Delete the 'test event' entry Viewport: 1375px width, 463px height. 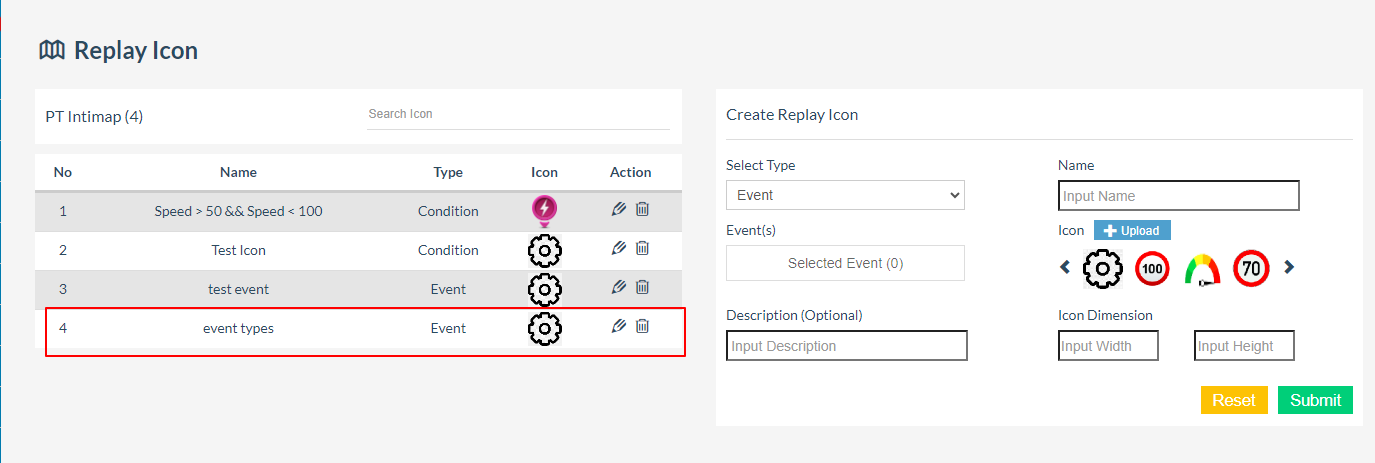pos(643,287)
